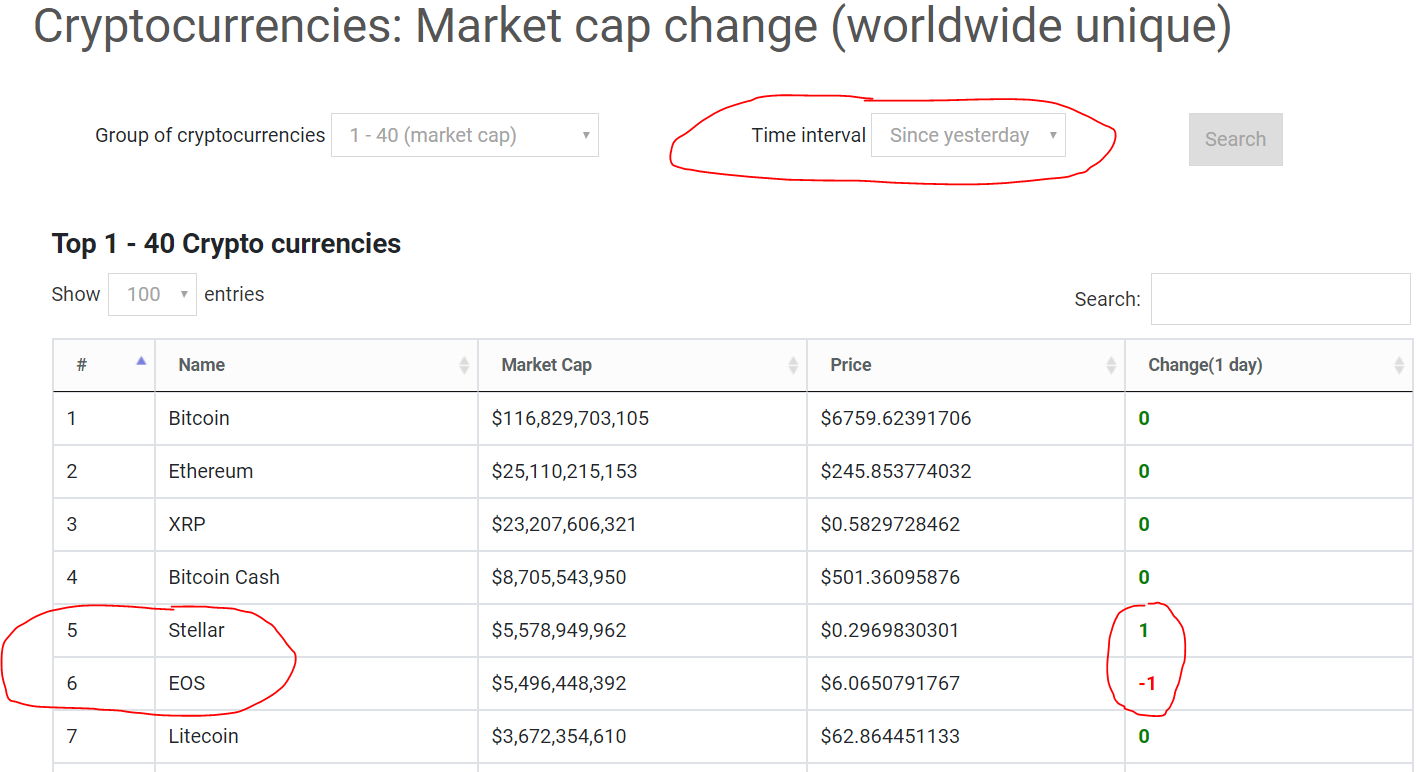This screenshot has height=772, width=1428.
Task: Select the Ethereum row name
Action: click(x=210, y=471)
